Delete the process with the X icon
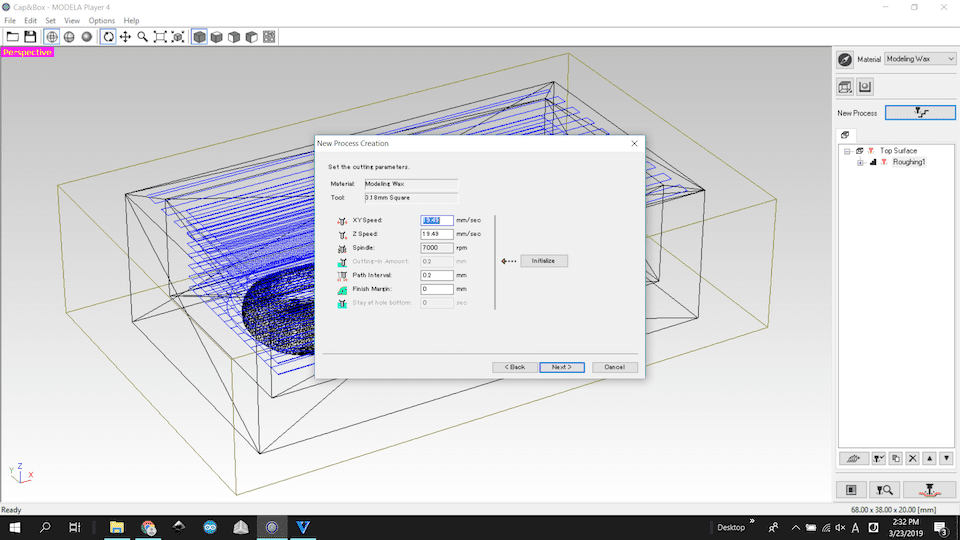This screenshot has height=540, width=960. pyautogui.click(x=912, y=458)
